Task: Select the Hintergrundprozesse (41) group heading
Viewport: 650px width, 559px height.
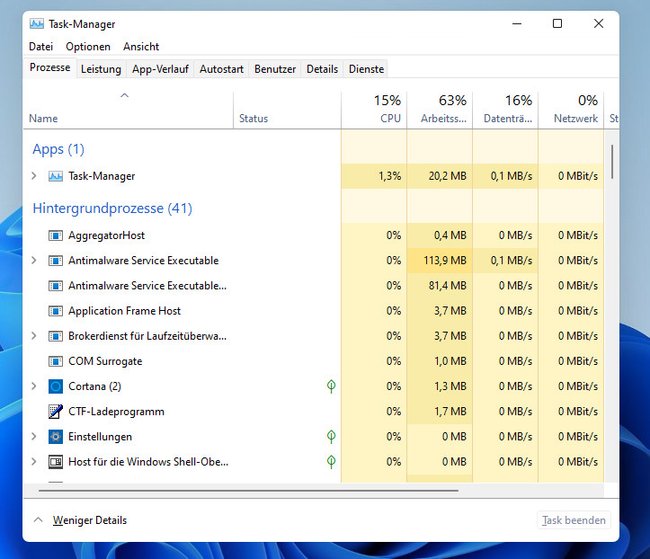Action: point(112,208)
